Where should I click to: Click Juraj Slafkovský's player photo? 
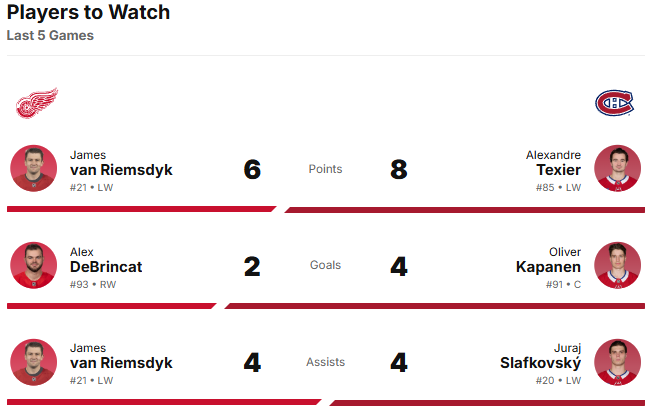click(617, 362)
